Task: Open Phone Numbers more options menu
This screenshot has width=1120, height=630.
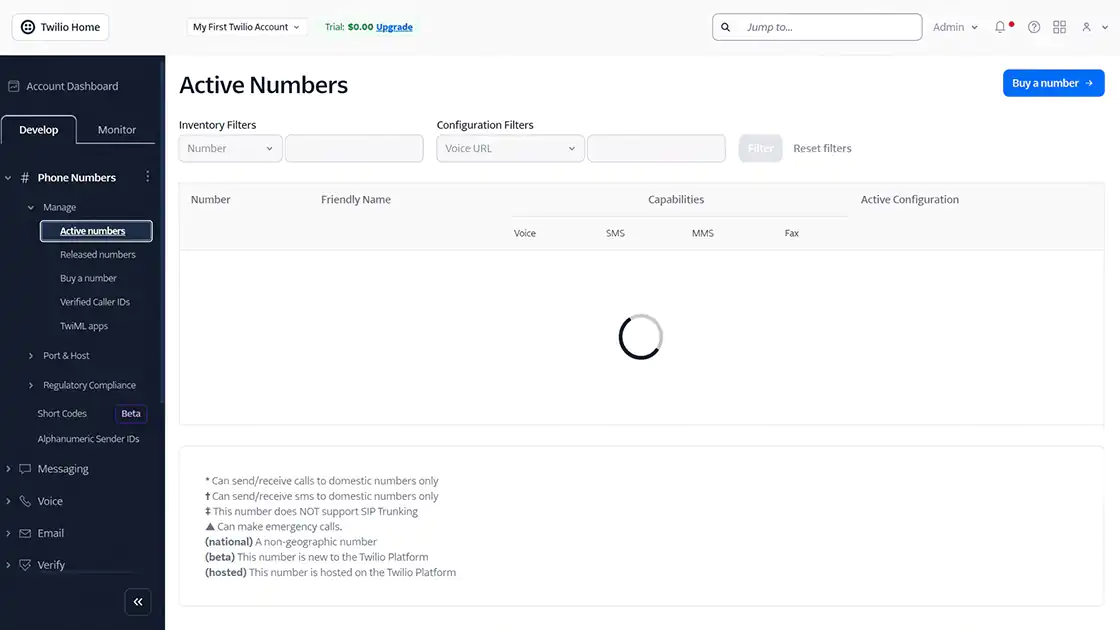Action: [x=148, y=176]
